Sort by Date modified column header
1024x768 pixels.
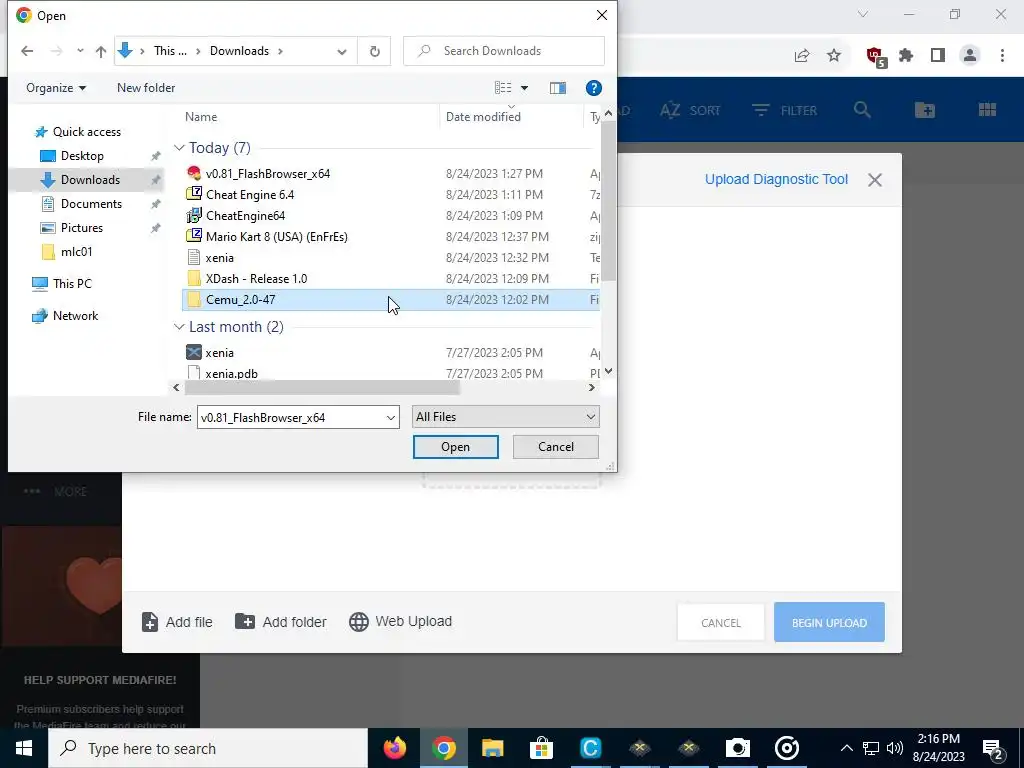483,117
